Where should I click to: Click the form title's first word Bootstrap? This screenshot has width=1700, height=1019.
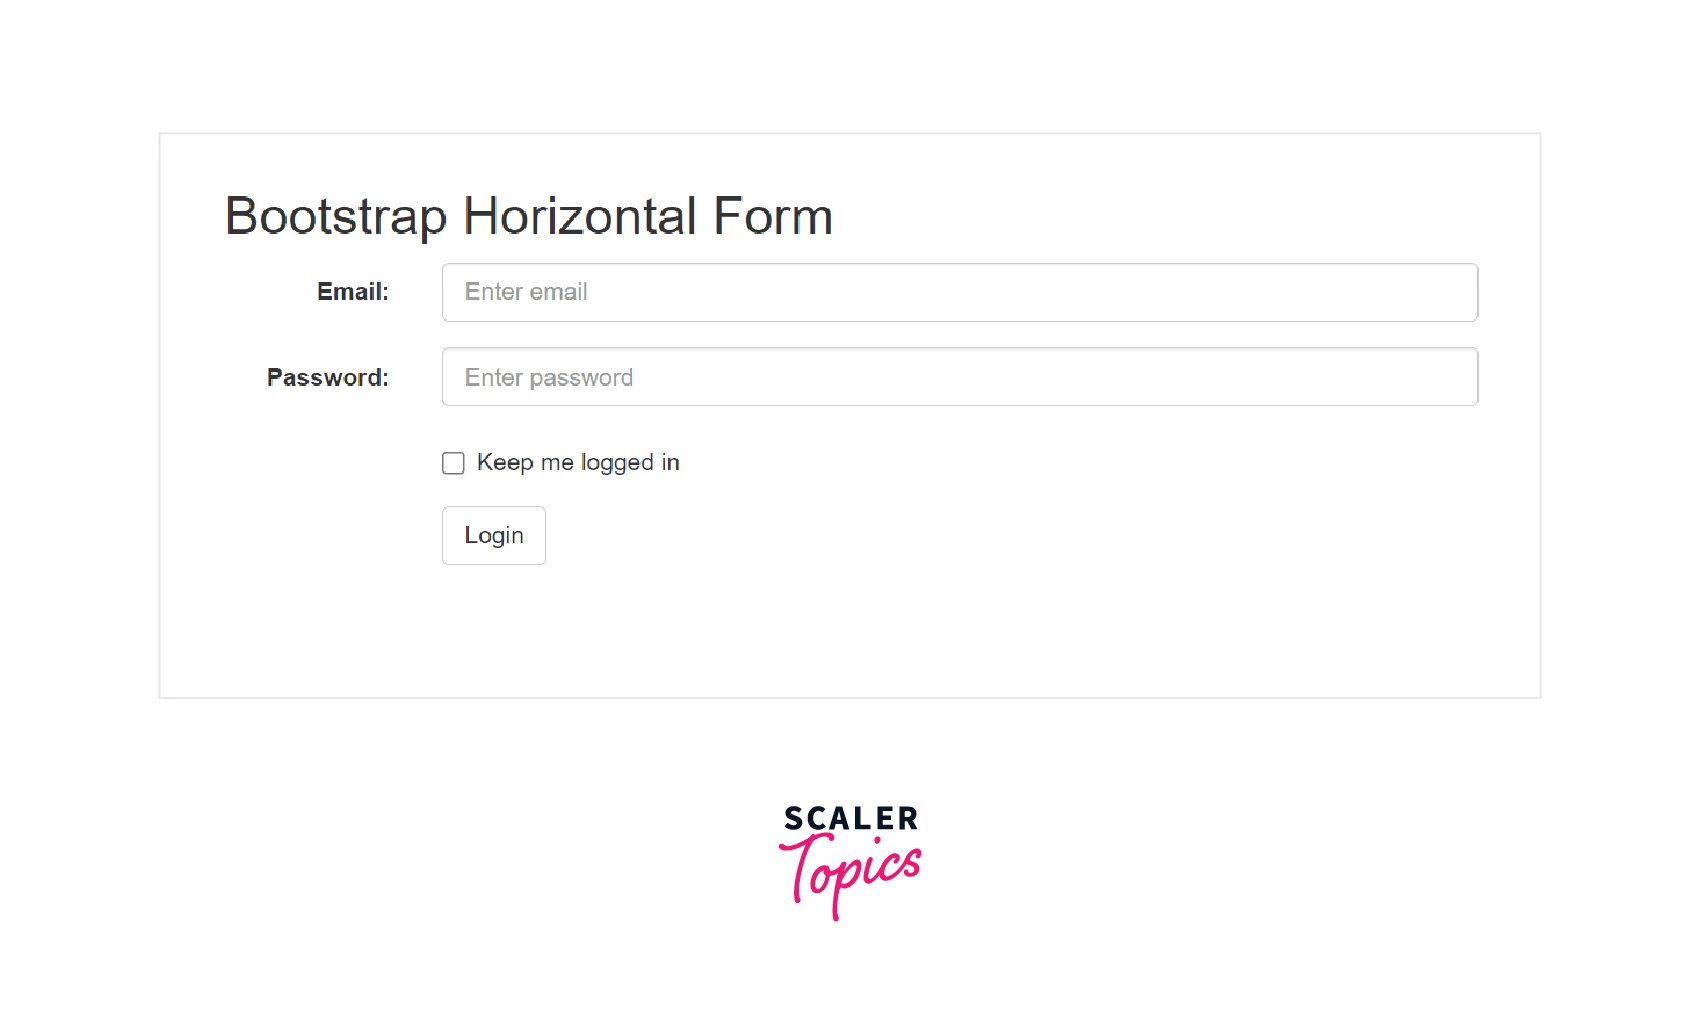click(x=339, y=216)
